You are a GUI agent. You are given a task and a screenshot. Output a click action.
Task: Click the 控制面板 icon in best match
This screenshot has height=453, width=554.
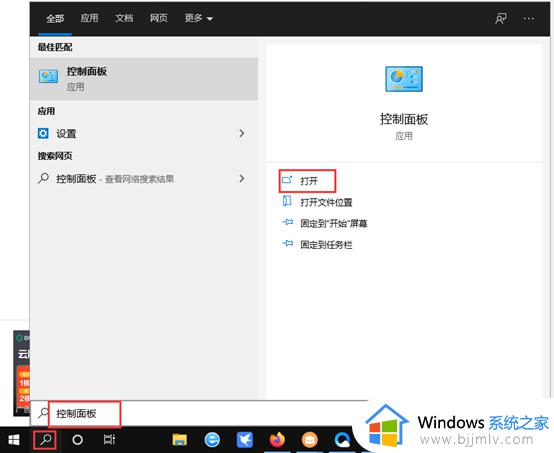48,76
